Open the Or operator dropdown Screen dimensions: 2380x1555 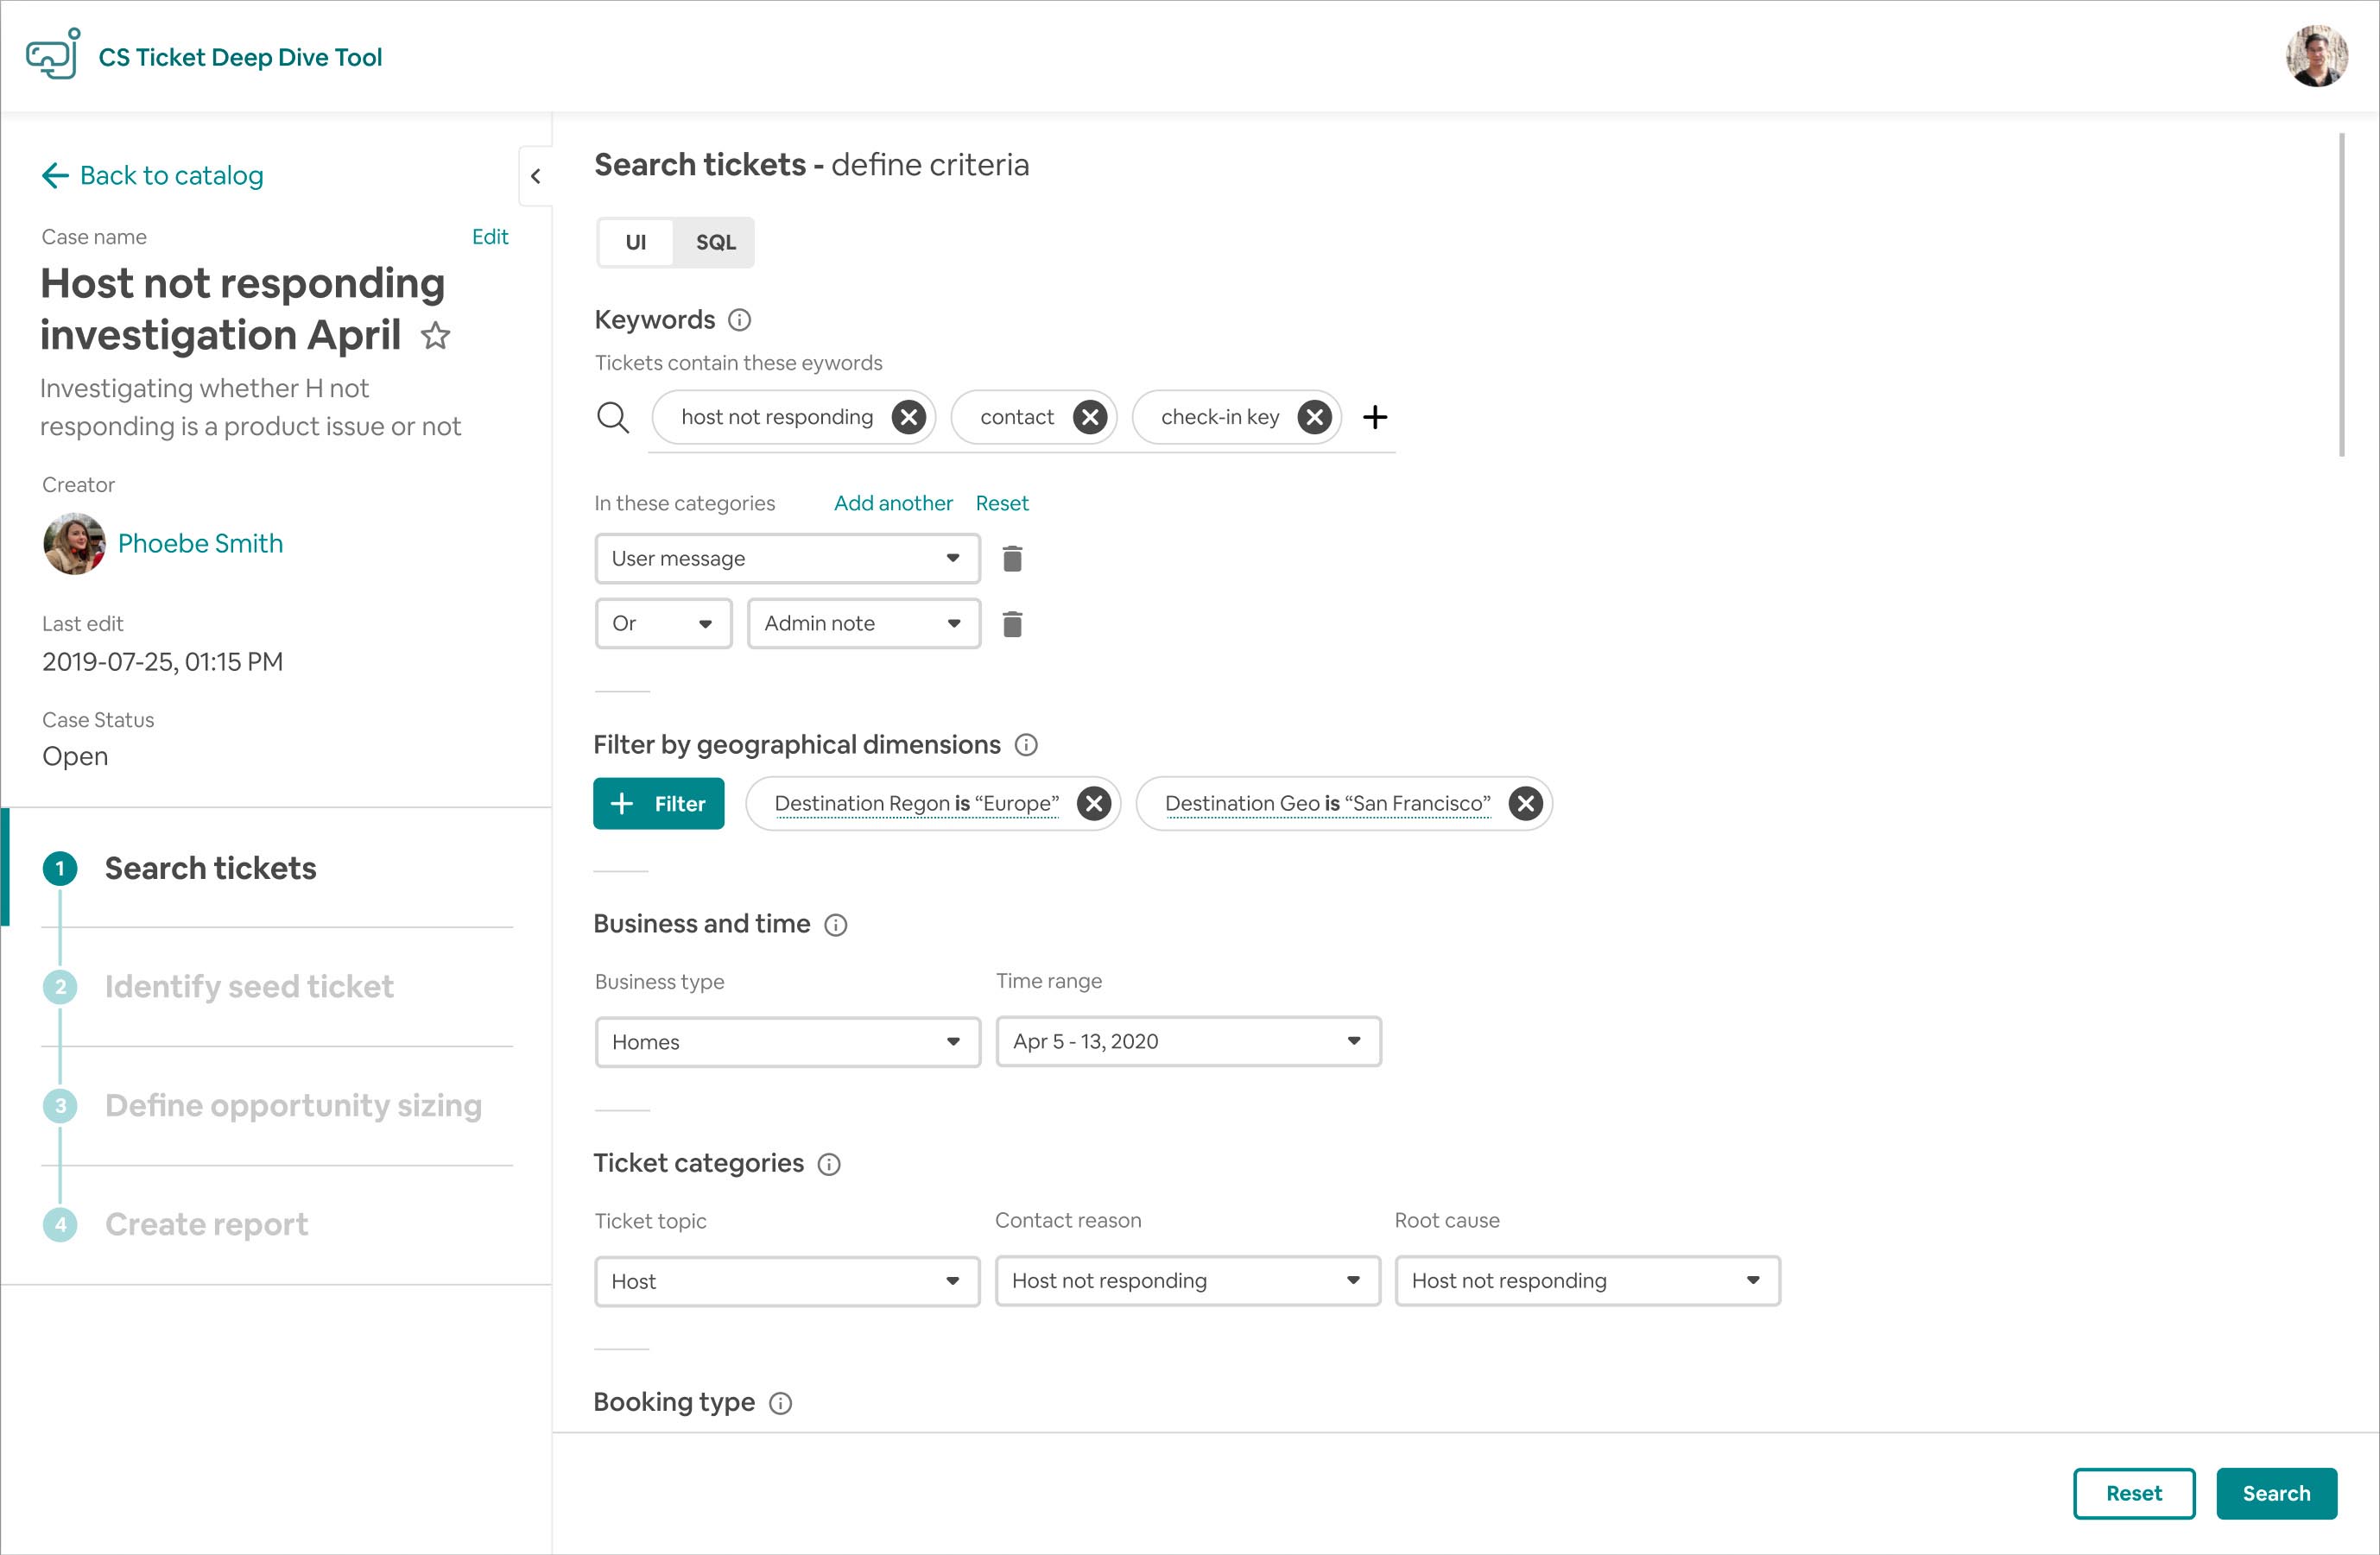pyautogui.click(x=663, y=624)
